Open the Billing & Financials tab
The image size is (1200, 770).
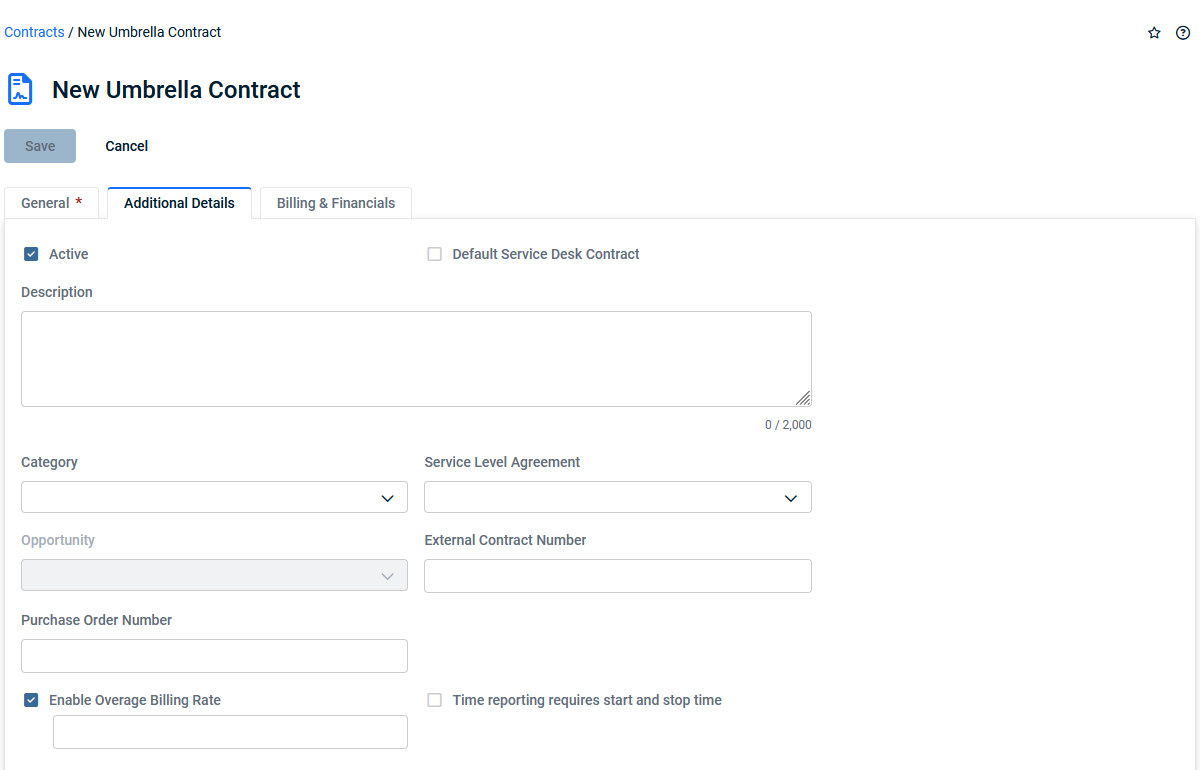coord(336,203)
